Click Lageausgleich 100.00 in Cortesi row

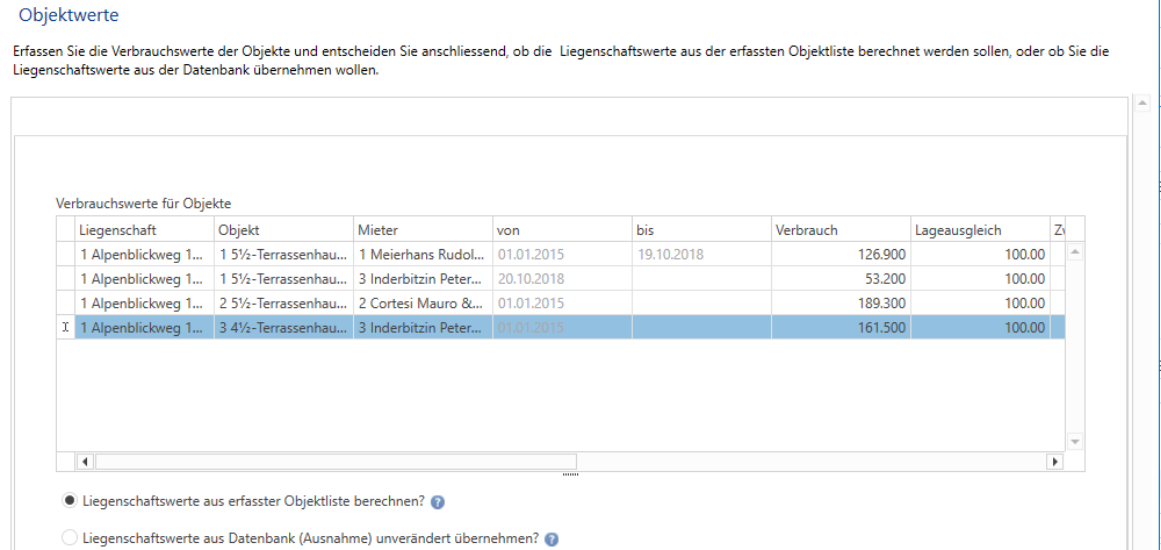(x=980, y=303)
